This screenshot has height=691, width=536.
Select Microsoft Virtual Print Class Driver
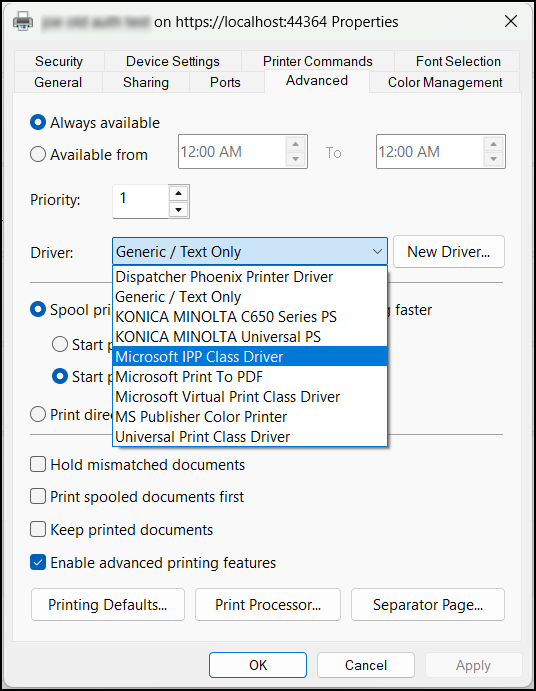[250, 397]
